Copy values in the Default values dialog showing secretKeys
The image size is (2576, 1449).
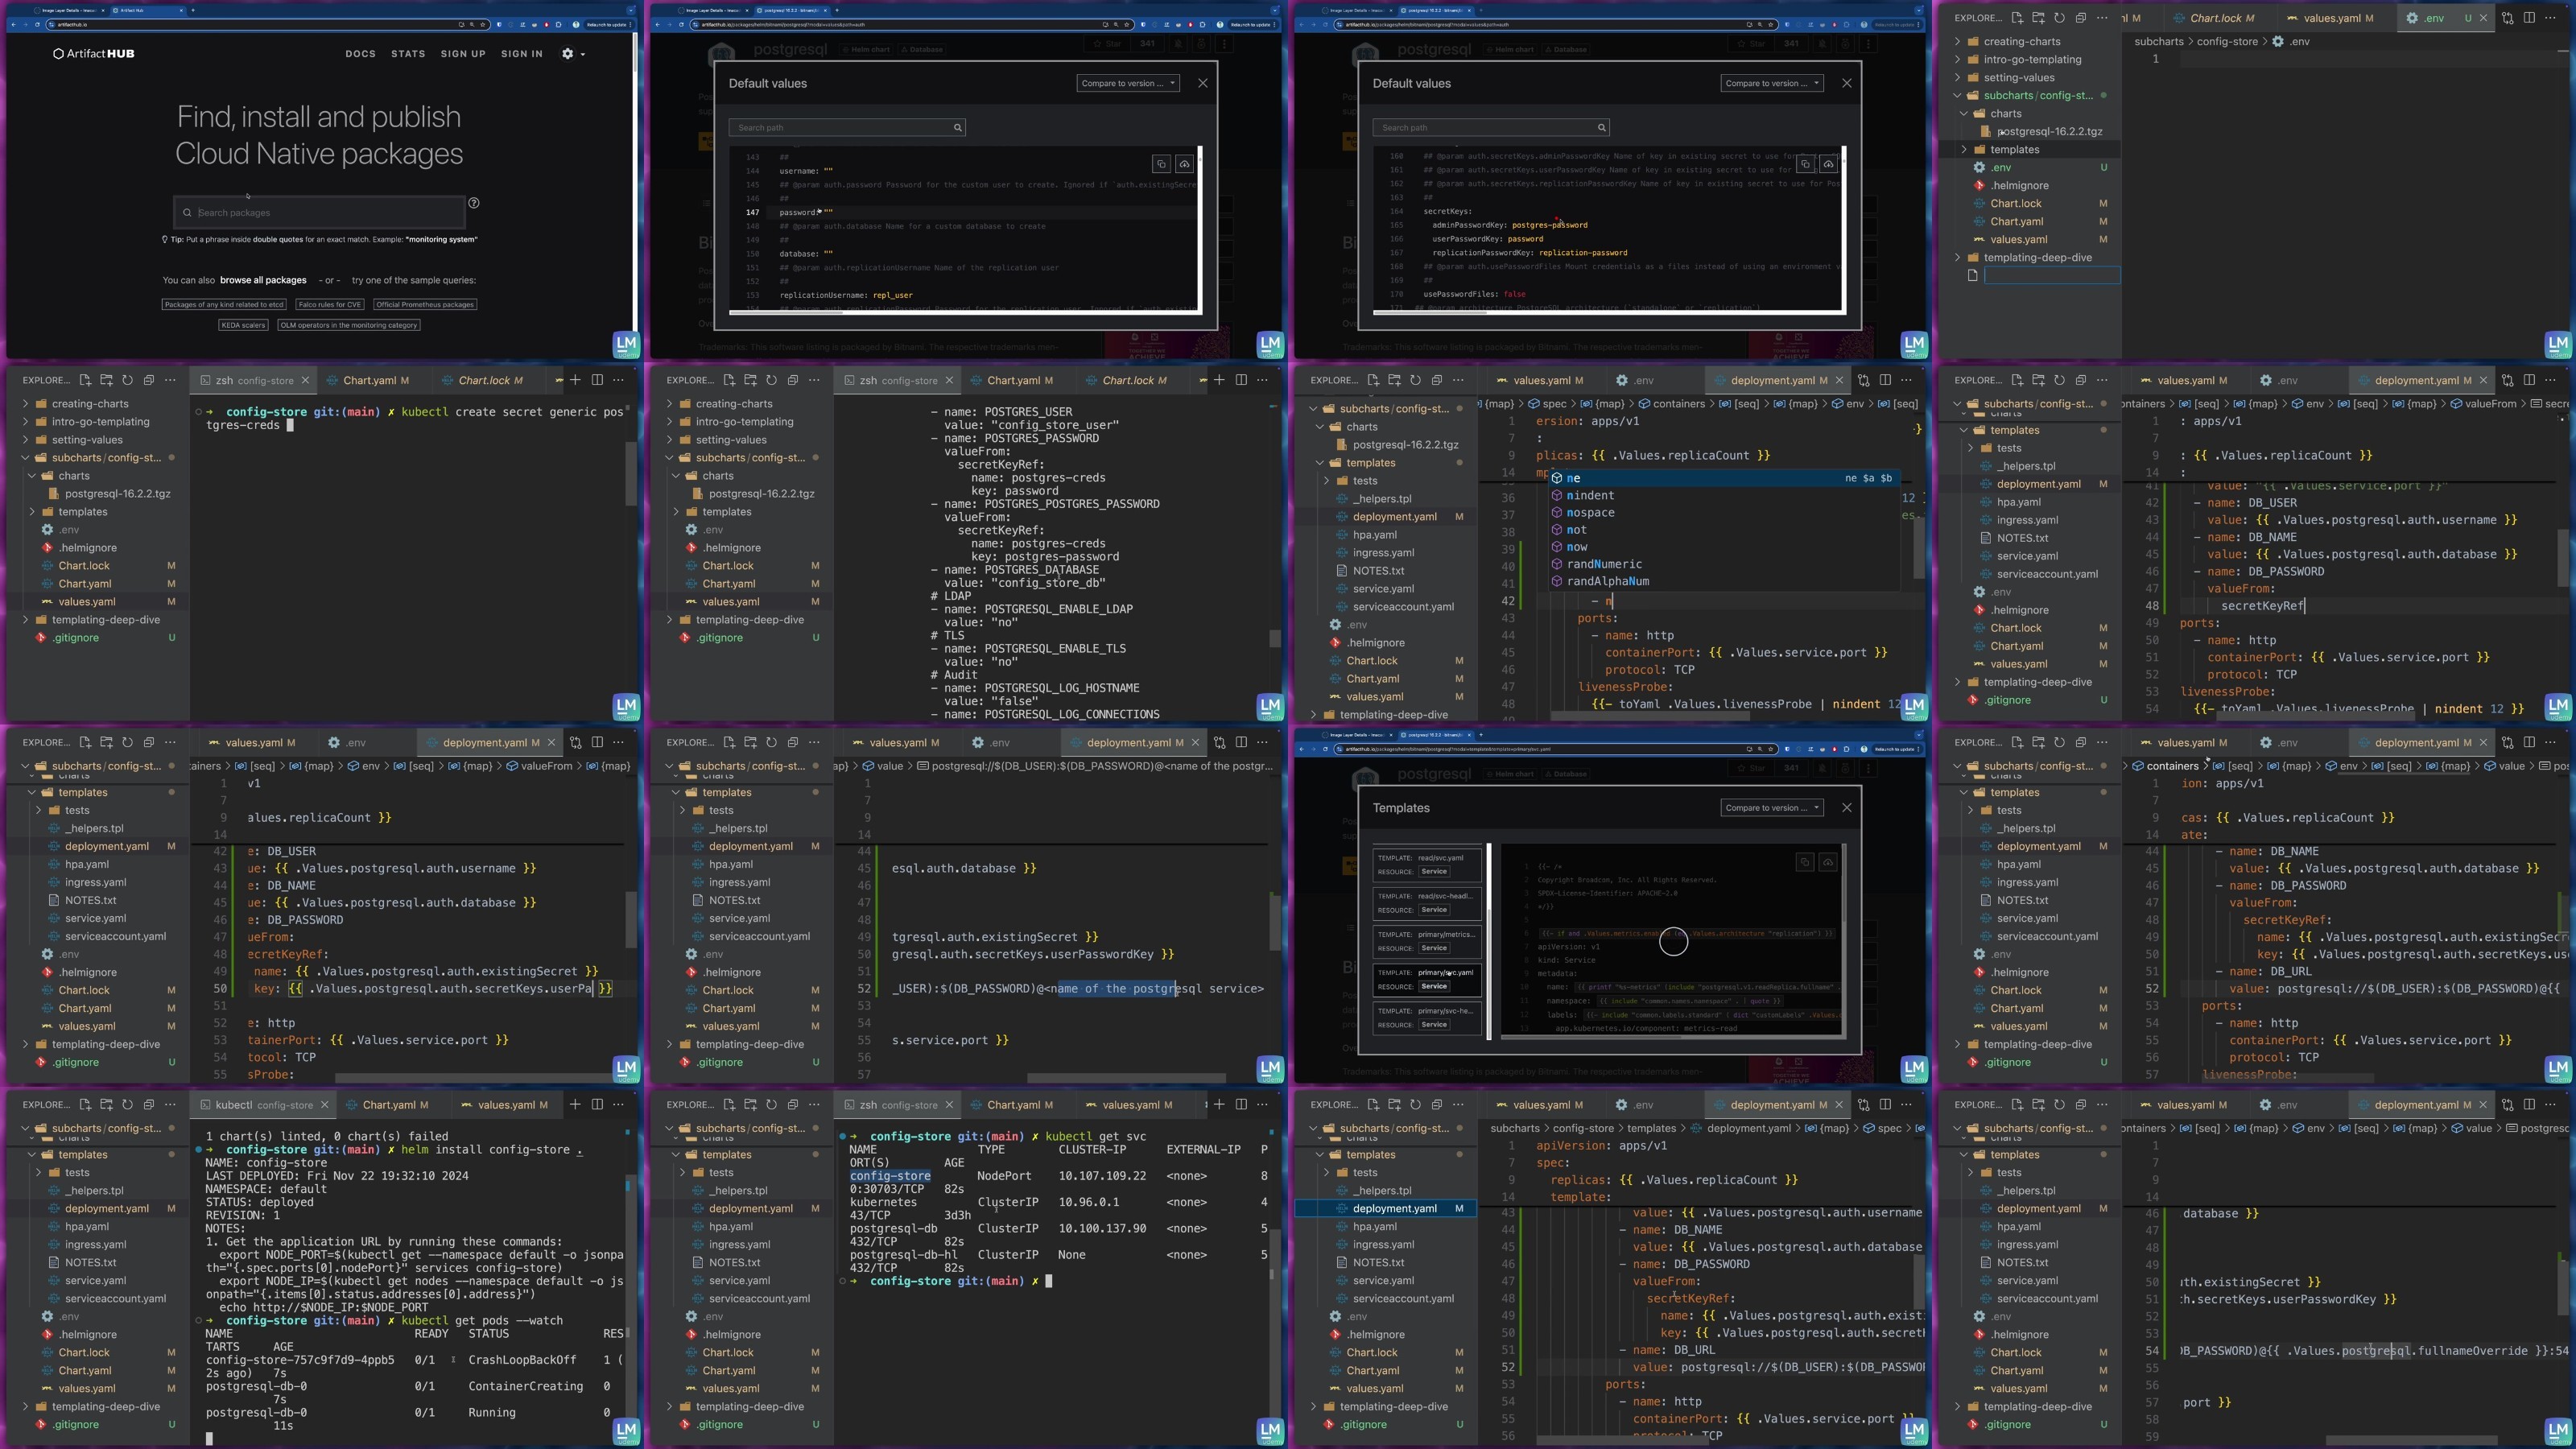(x=1805, y=163)
